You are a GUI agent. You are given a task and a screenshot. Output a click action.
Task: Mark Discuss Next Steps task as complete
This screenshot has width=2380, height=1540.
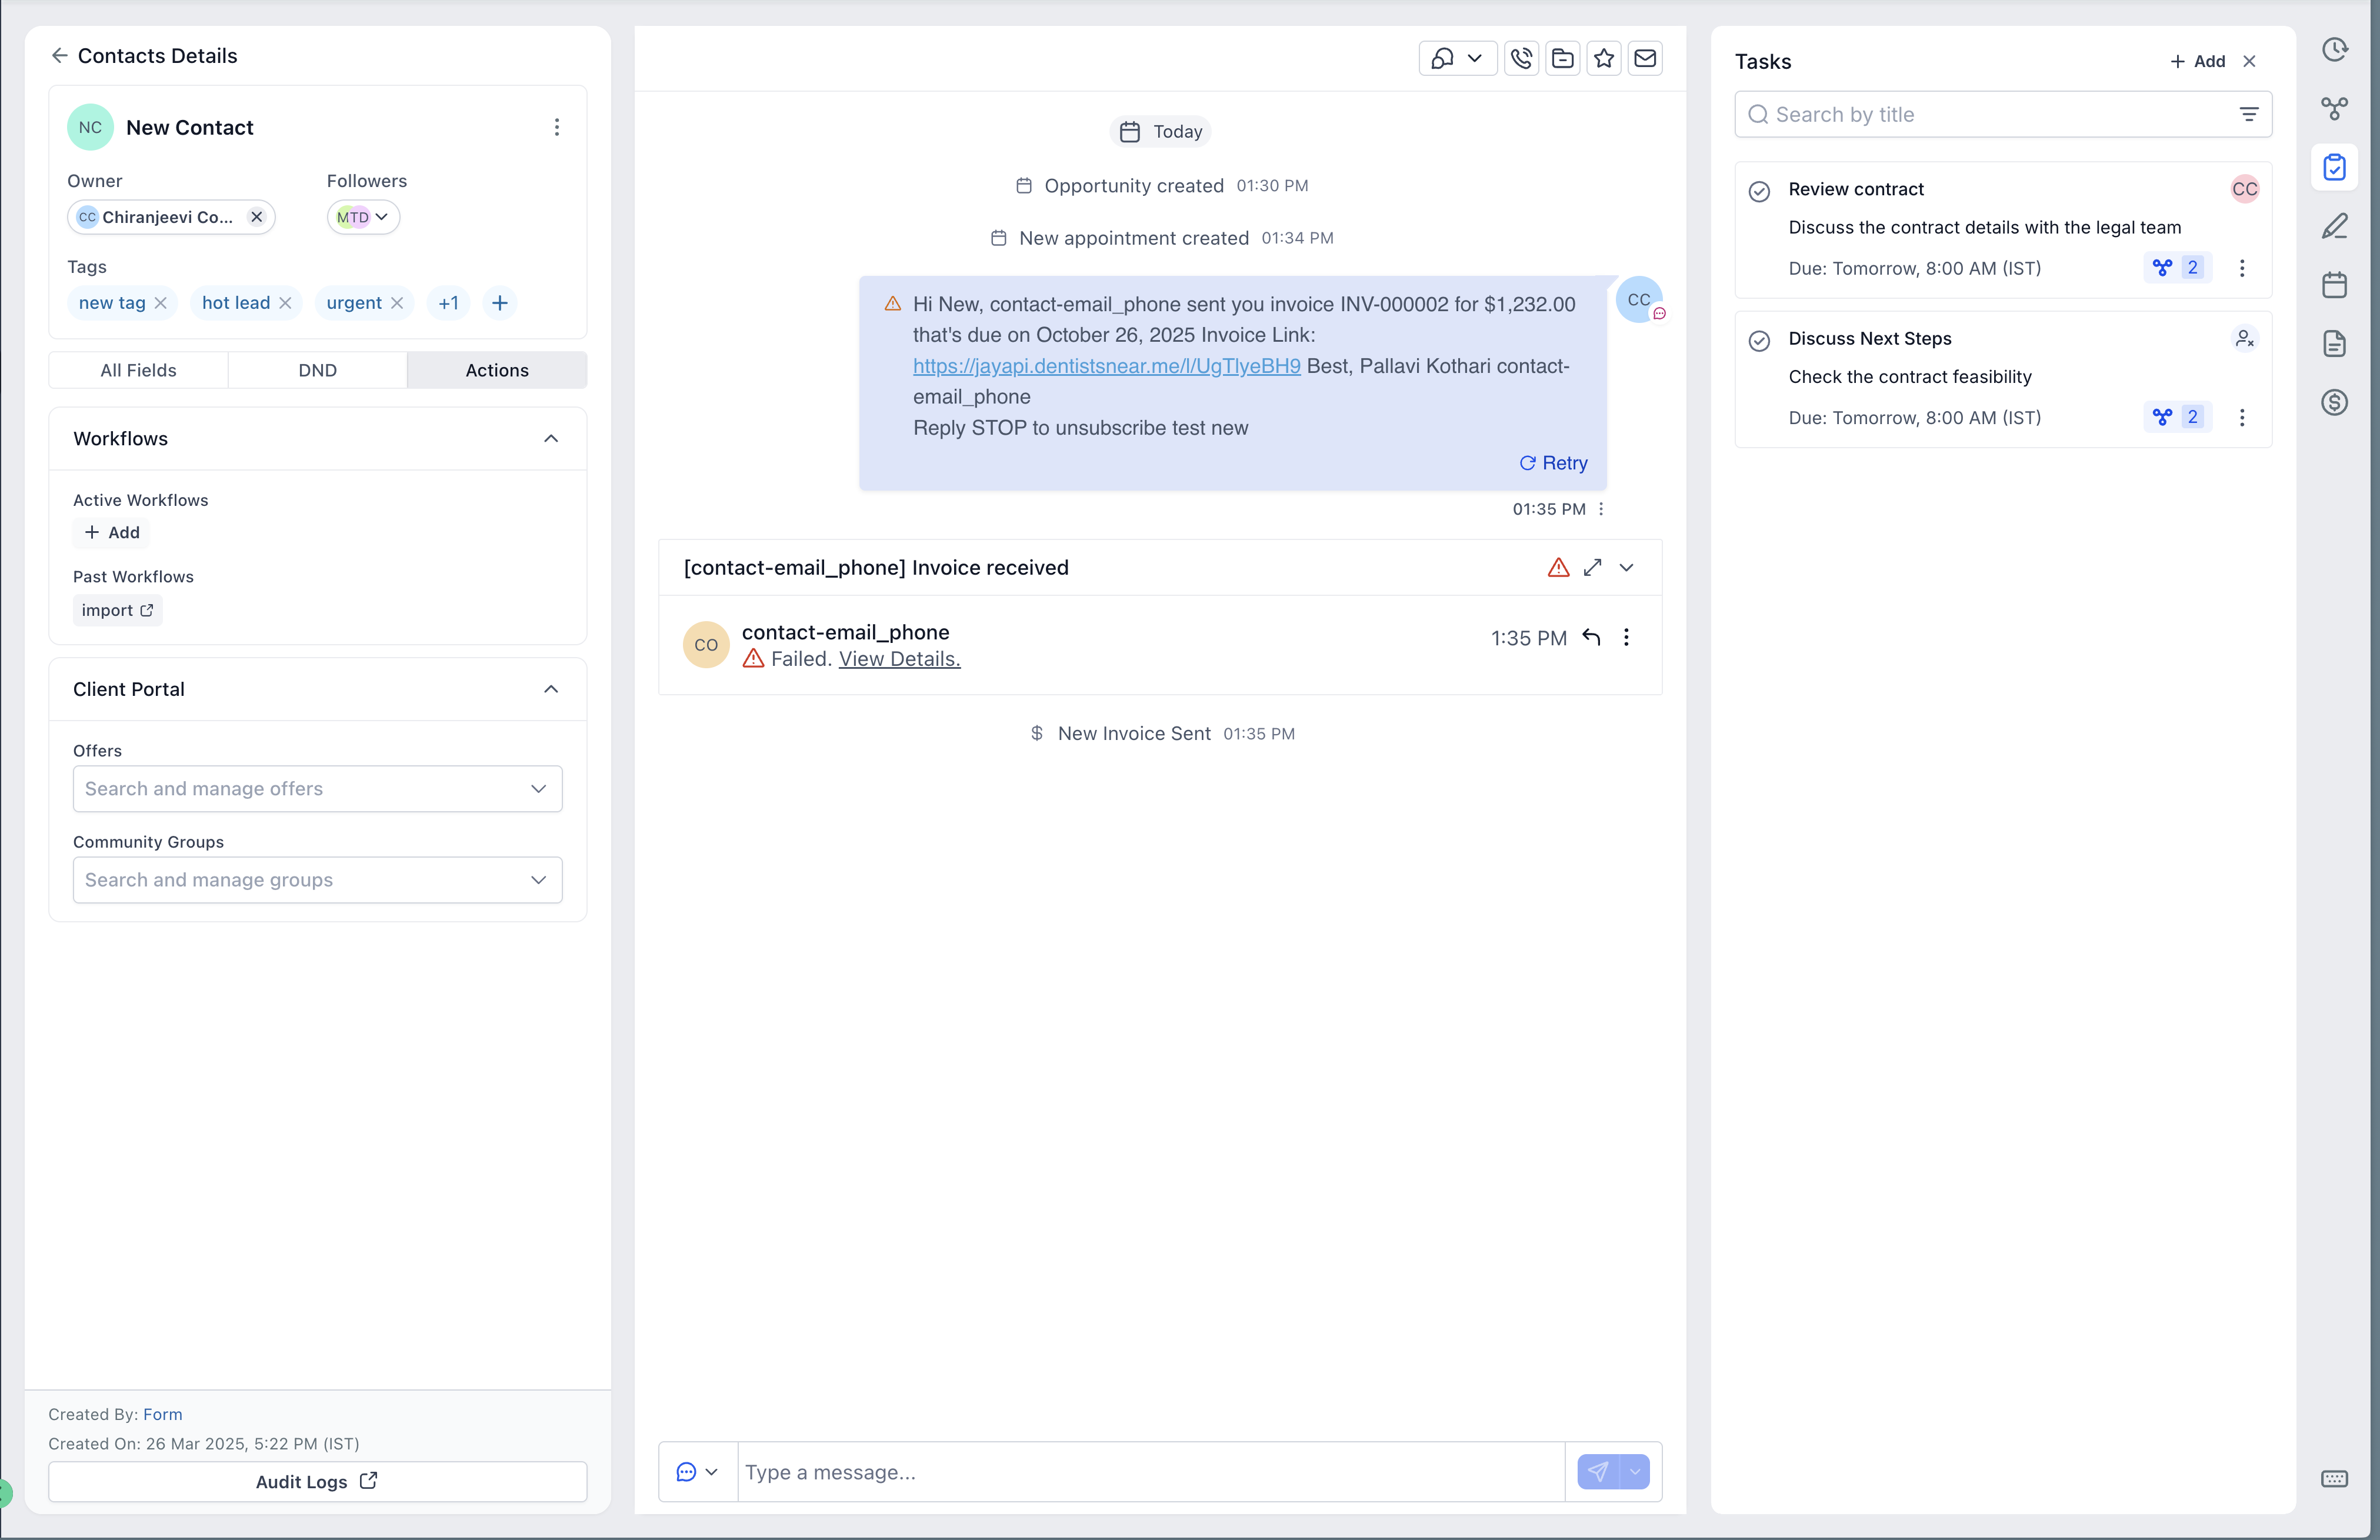point(1759,341)
